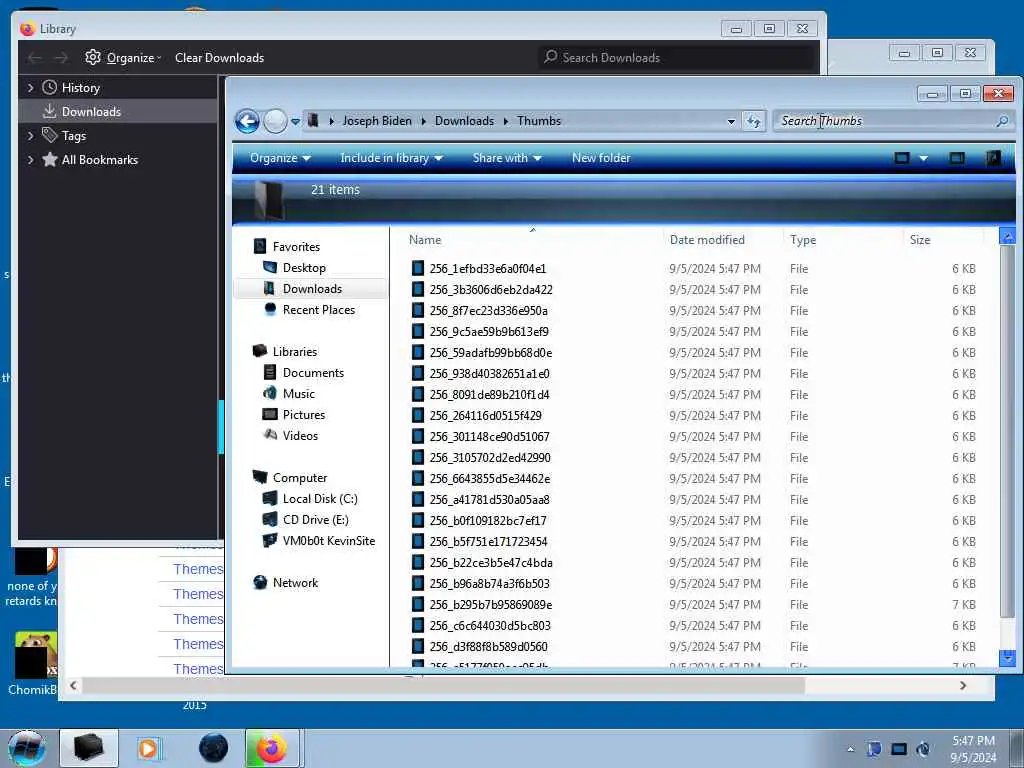Open Firefox from the taskbar
The width and height of the screenshot is (1024, 768).
[272, 748]
